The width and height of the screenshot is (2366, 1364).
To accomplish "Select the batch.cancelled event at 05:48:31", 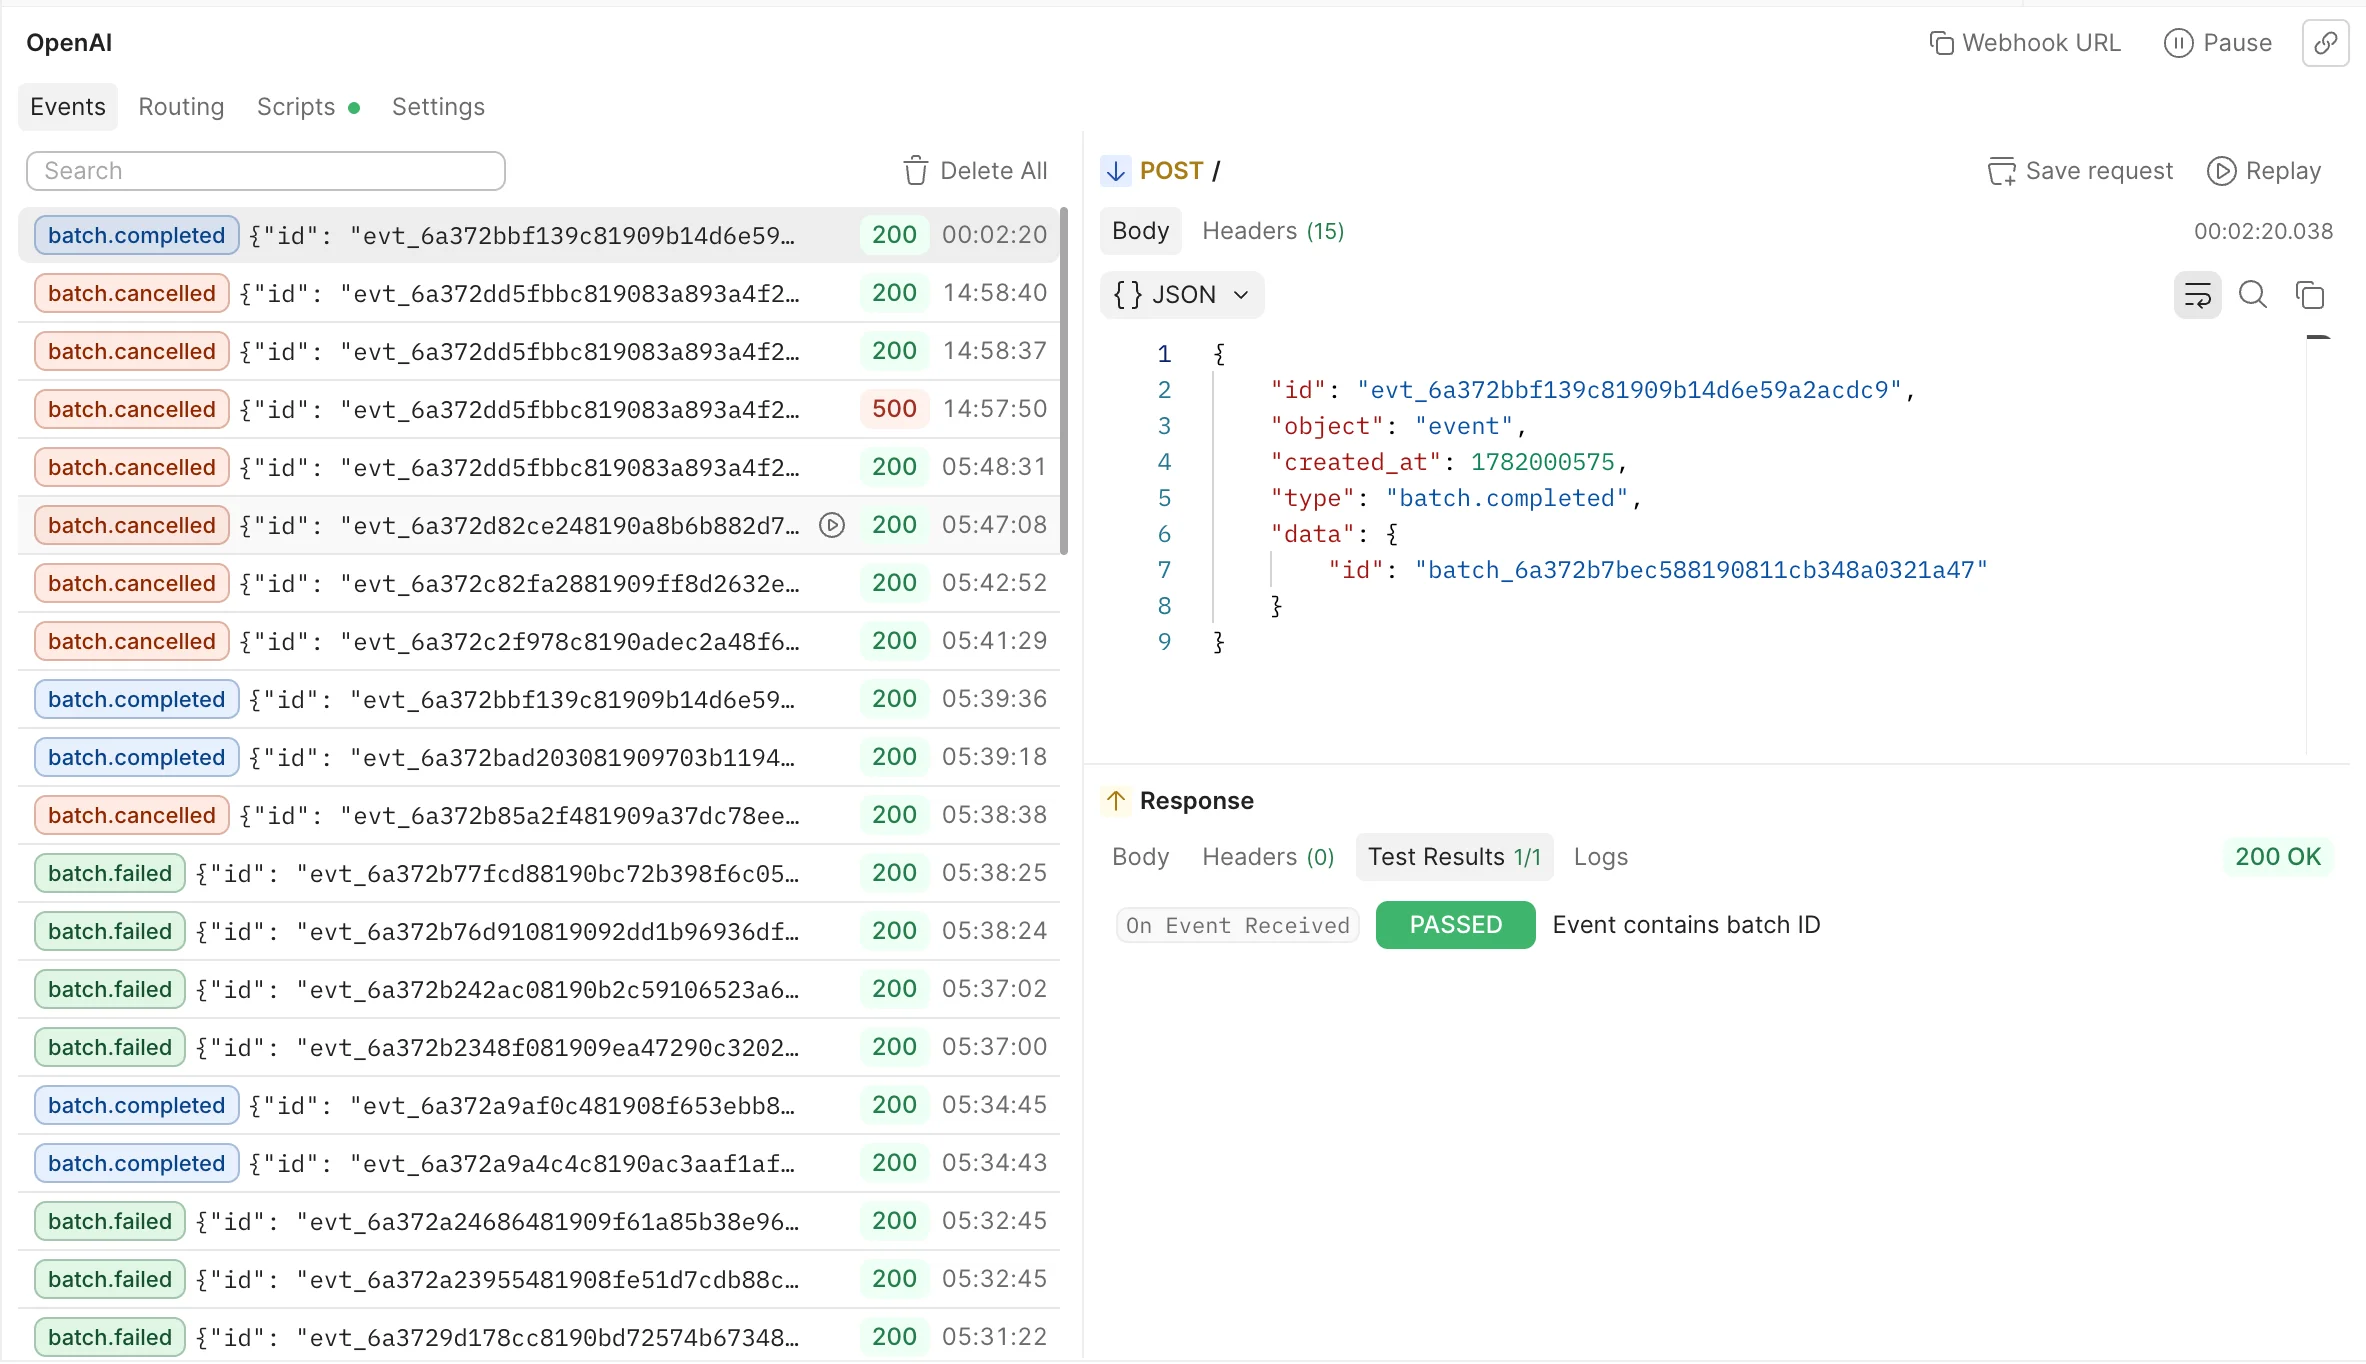I will click(539, 467).
